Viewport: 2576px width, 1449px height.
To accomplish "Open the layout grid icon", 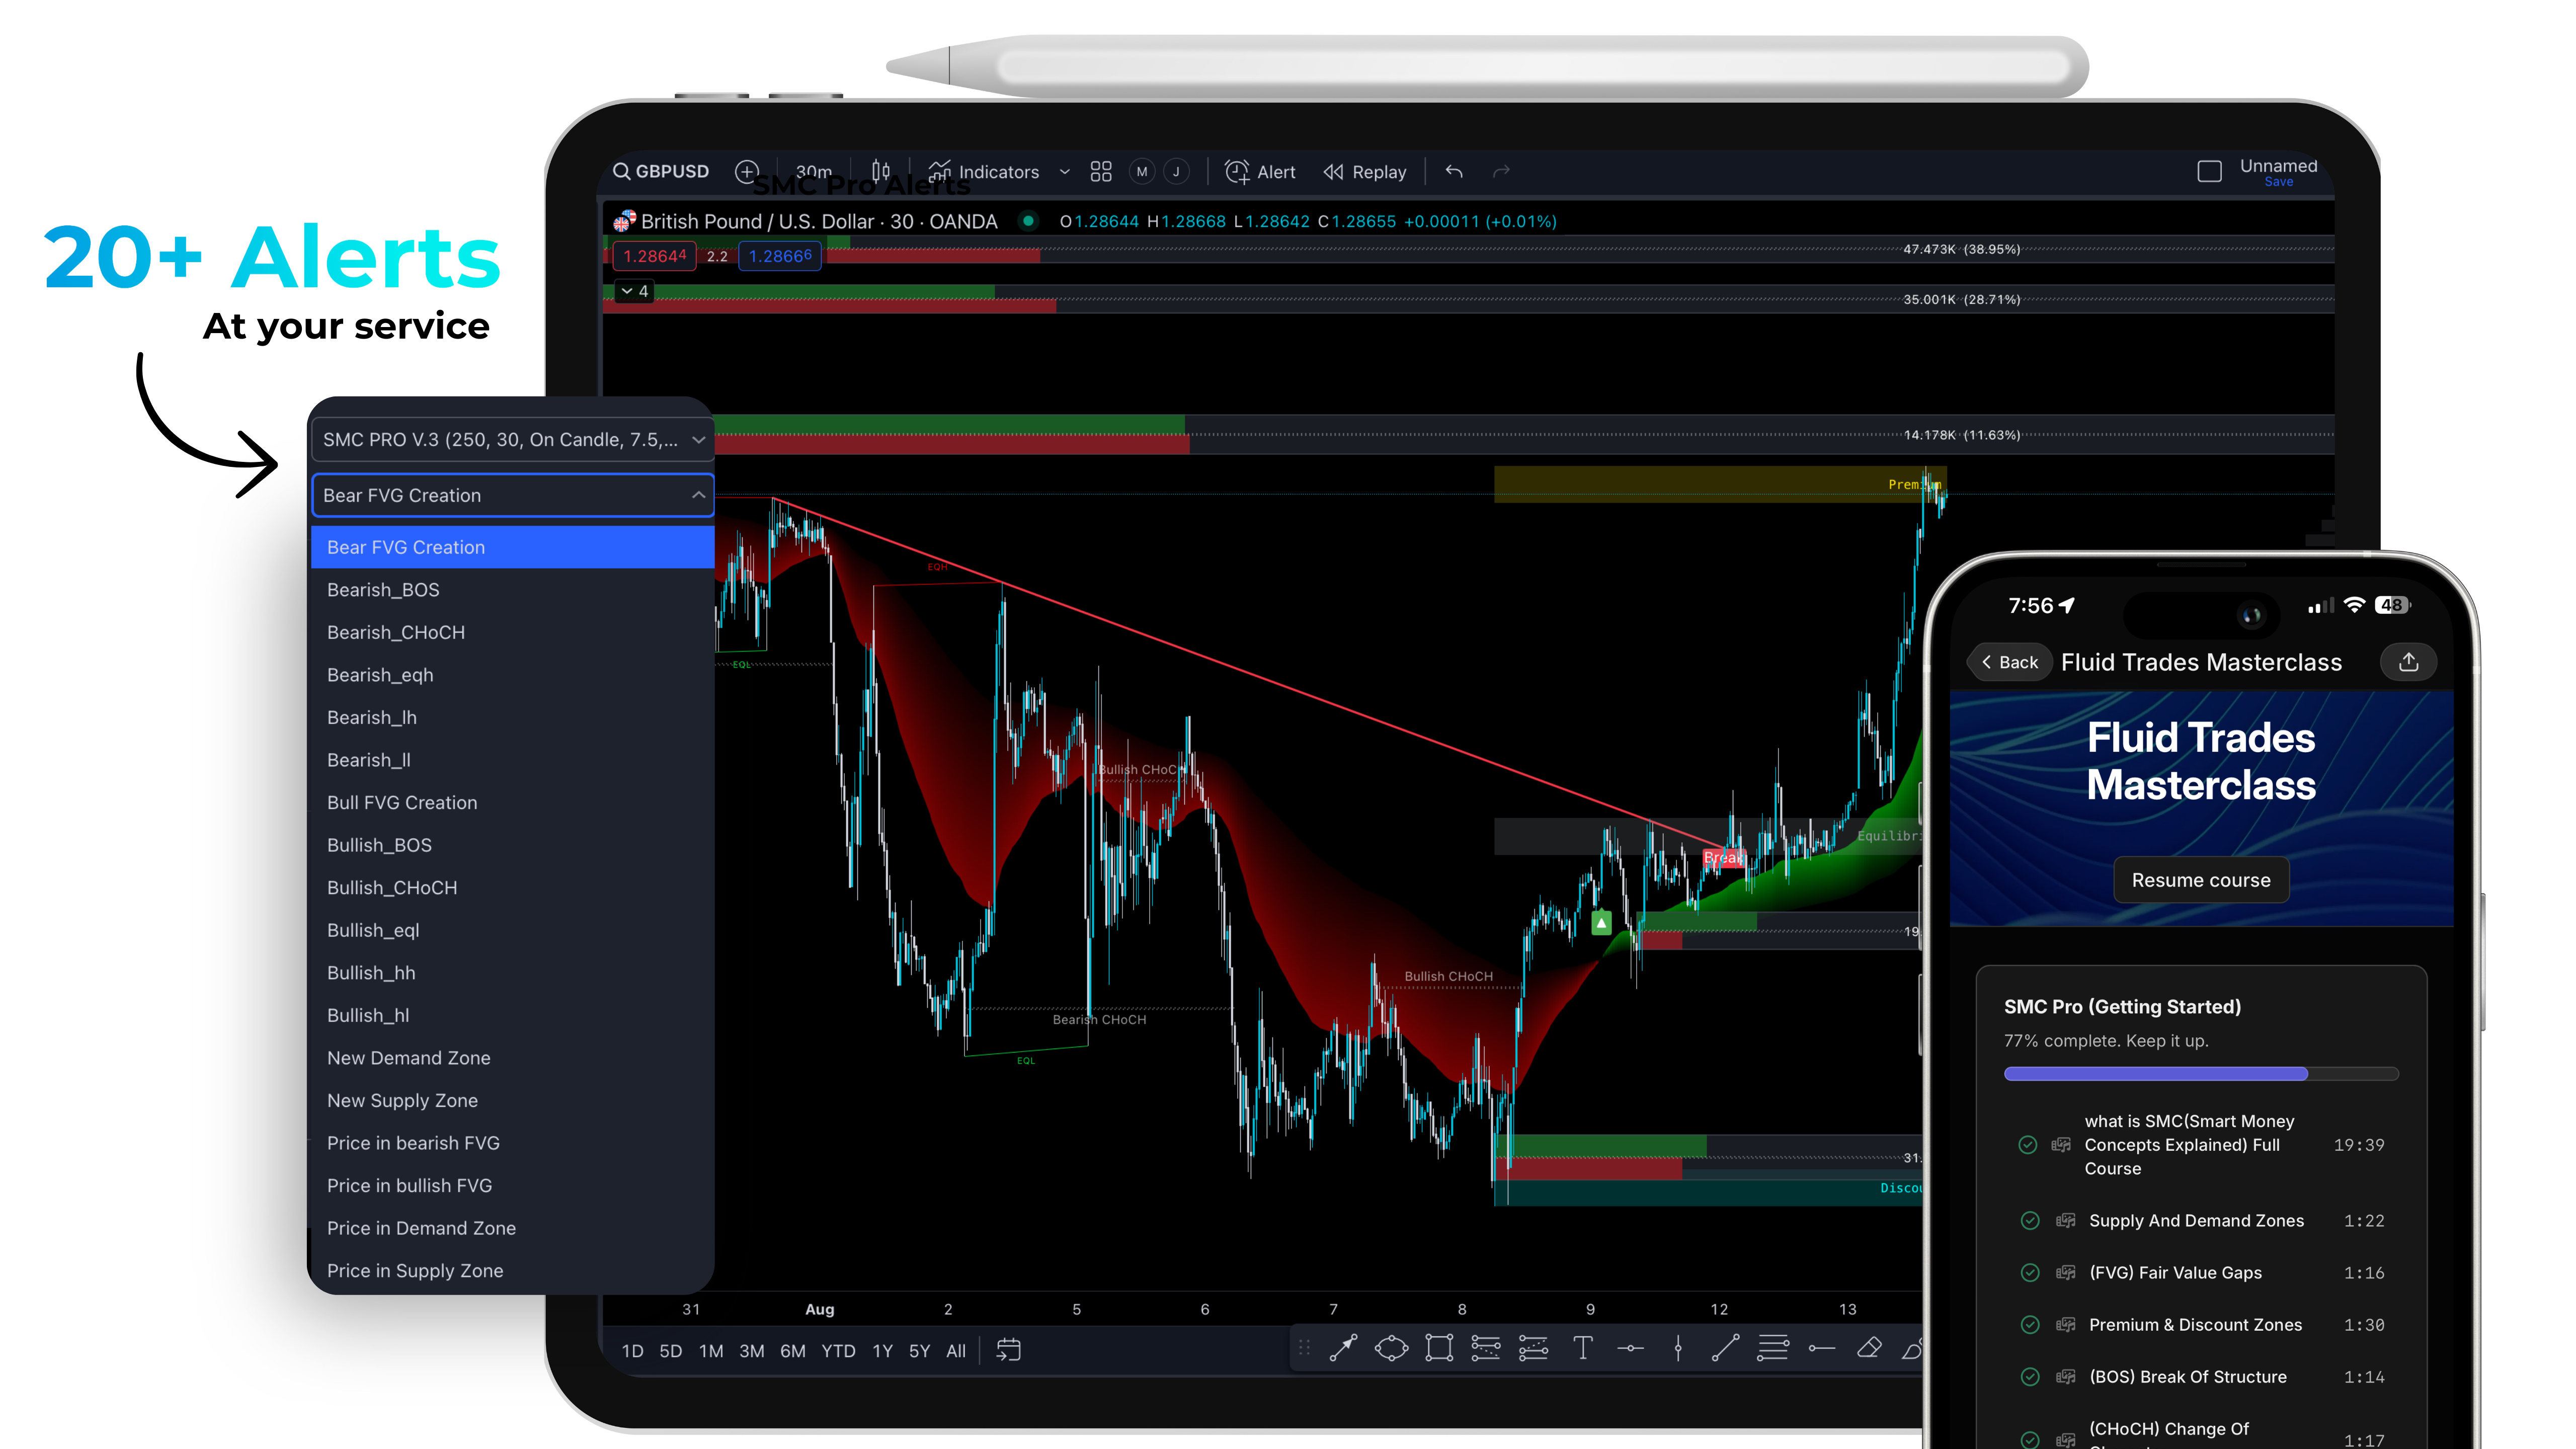I will coord(1101,172).
